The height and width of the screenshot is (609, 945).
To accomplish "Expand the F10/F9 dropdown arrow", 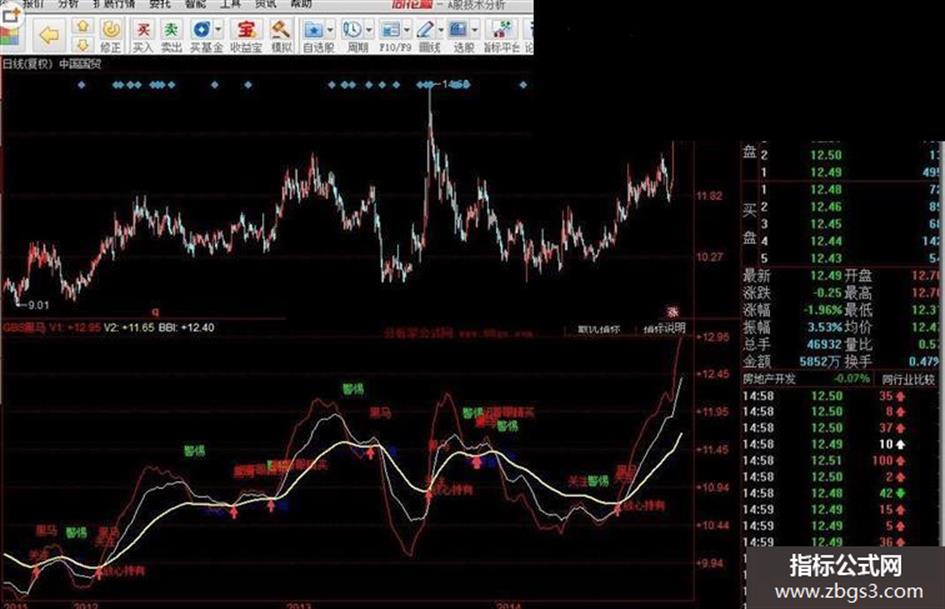I will coord(407,29).
